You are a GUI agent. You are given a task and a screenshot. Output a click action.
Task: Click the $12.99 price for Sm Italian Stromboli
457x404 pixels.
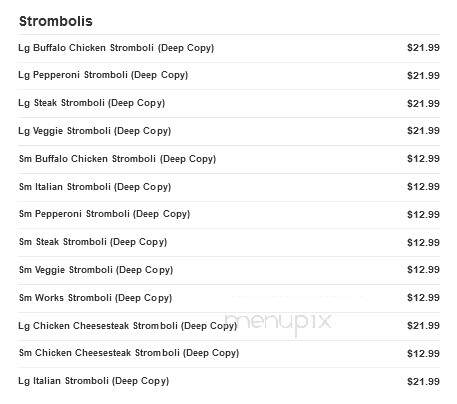tap(423, 187)
